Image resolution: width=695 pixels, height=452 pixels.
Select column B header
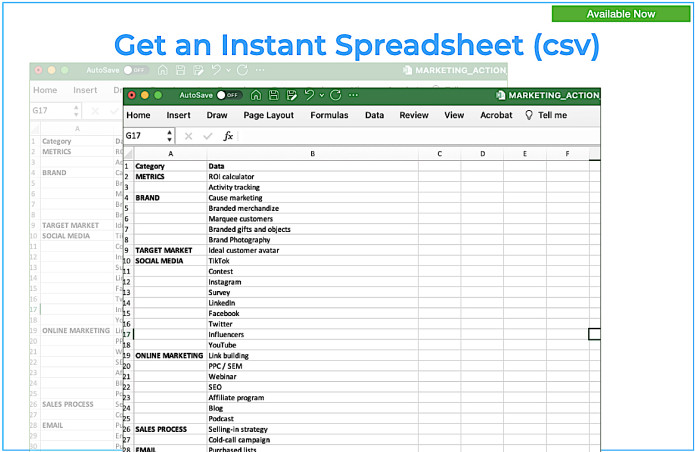tap(312, 154)
